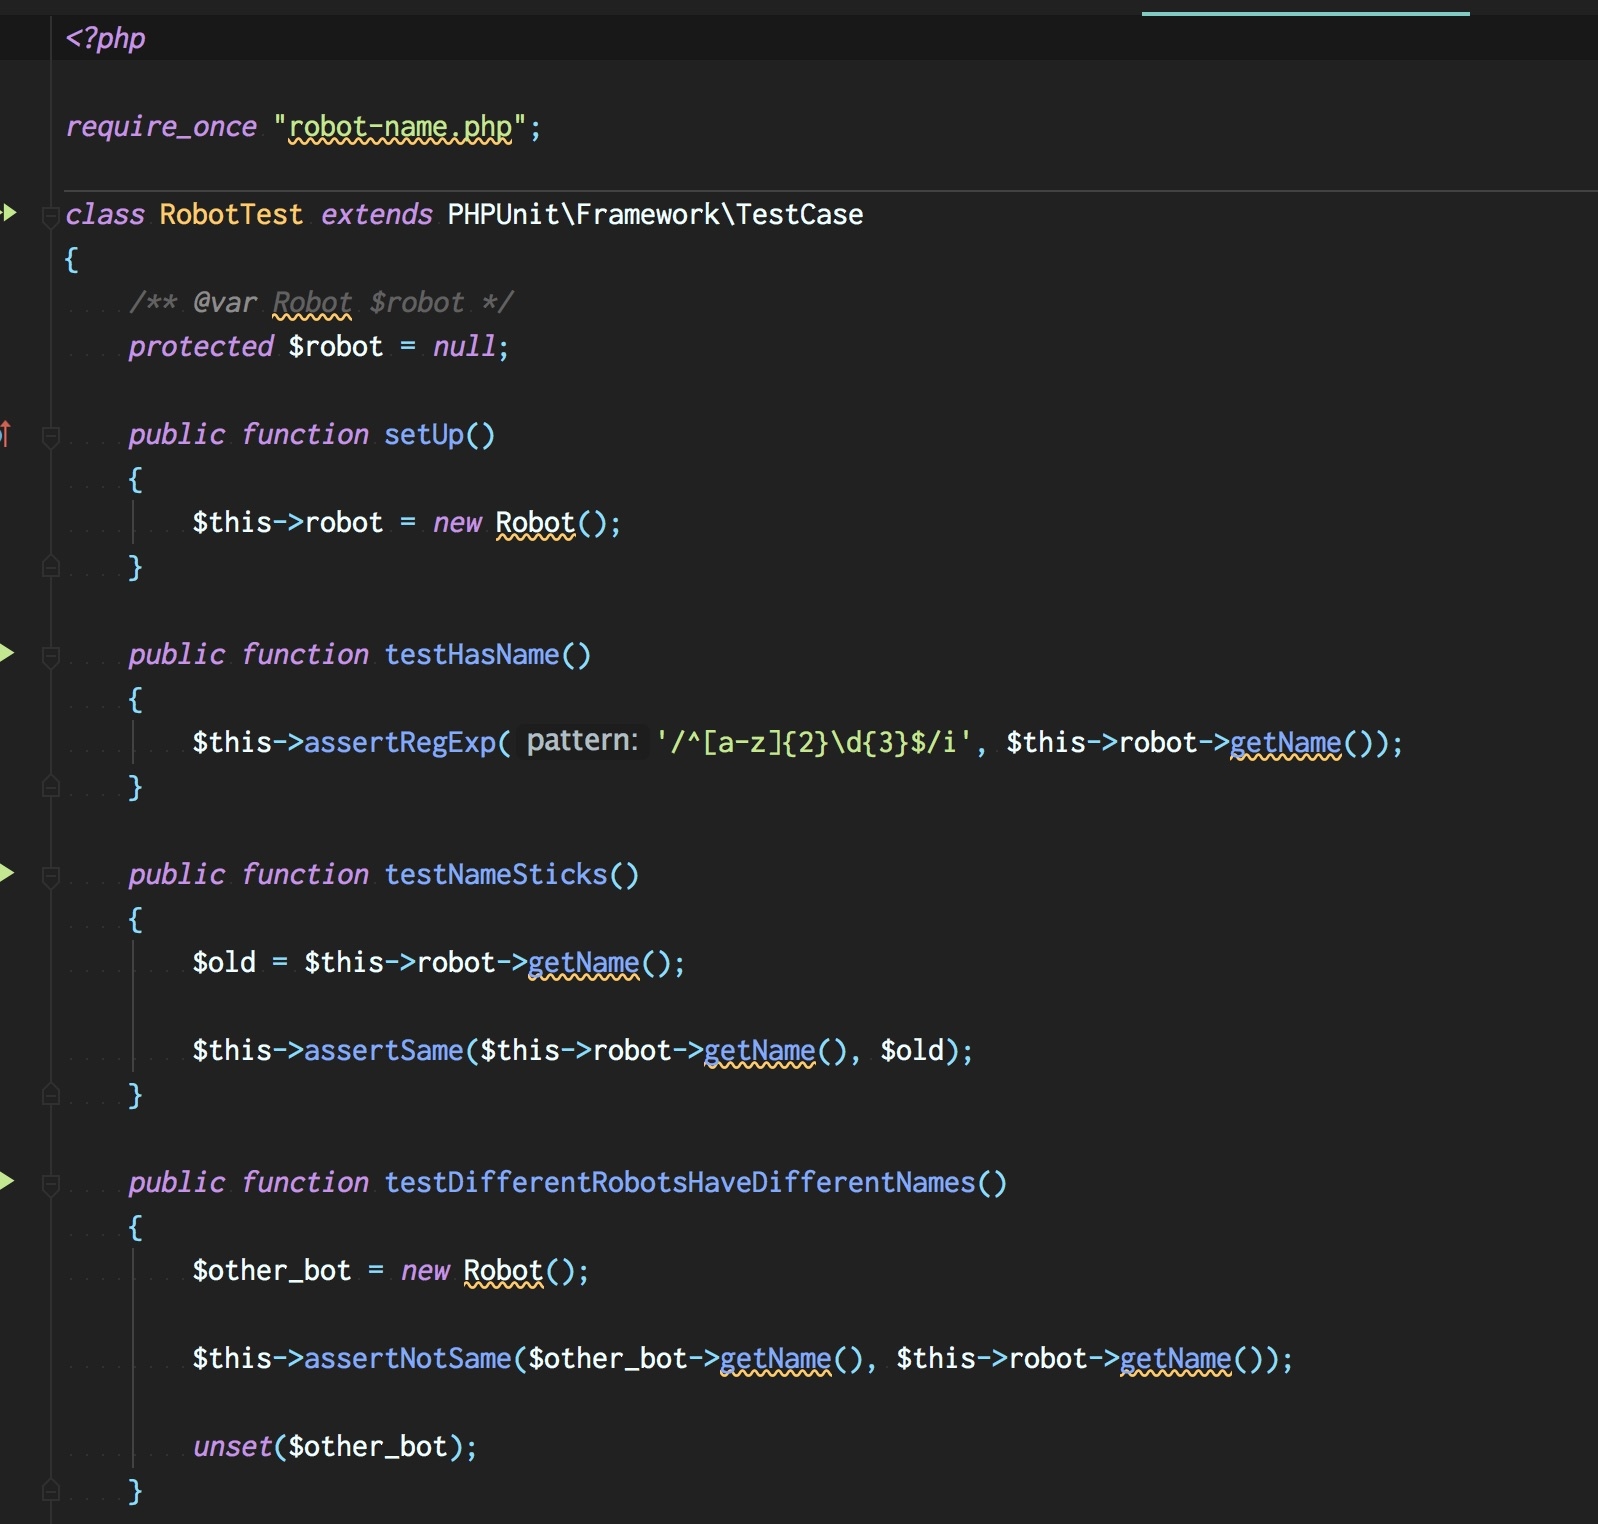The width and height of the screenshot is (1598, 1524).
Task: Collapse the RobotTest class fold marker
Action: pyautogui.click(x=50, y=215)
